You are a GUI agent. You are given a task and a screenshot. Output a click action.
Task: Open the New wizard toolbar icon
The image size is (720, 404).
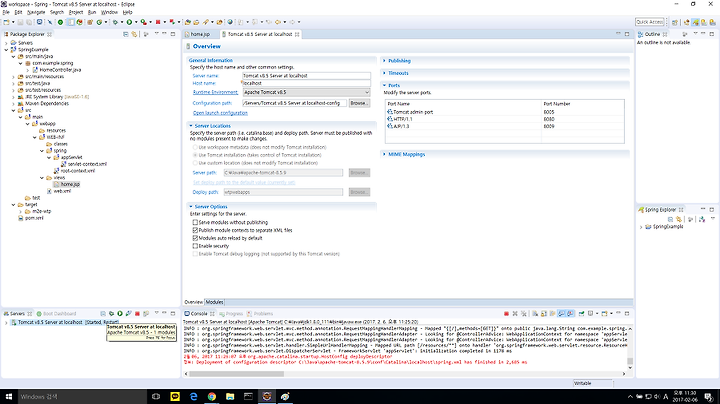[x=6, y=22]
